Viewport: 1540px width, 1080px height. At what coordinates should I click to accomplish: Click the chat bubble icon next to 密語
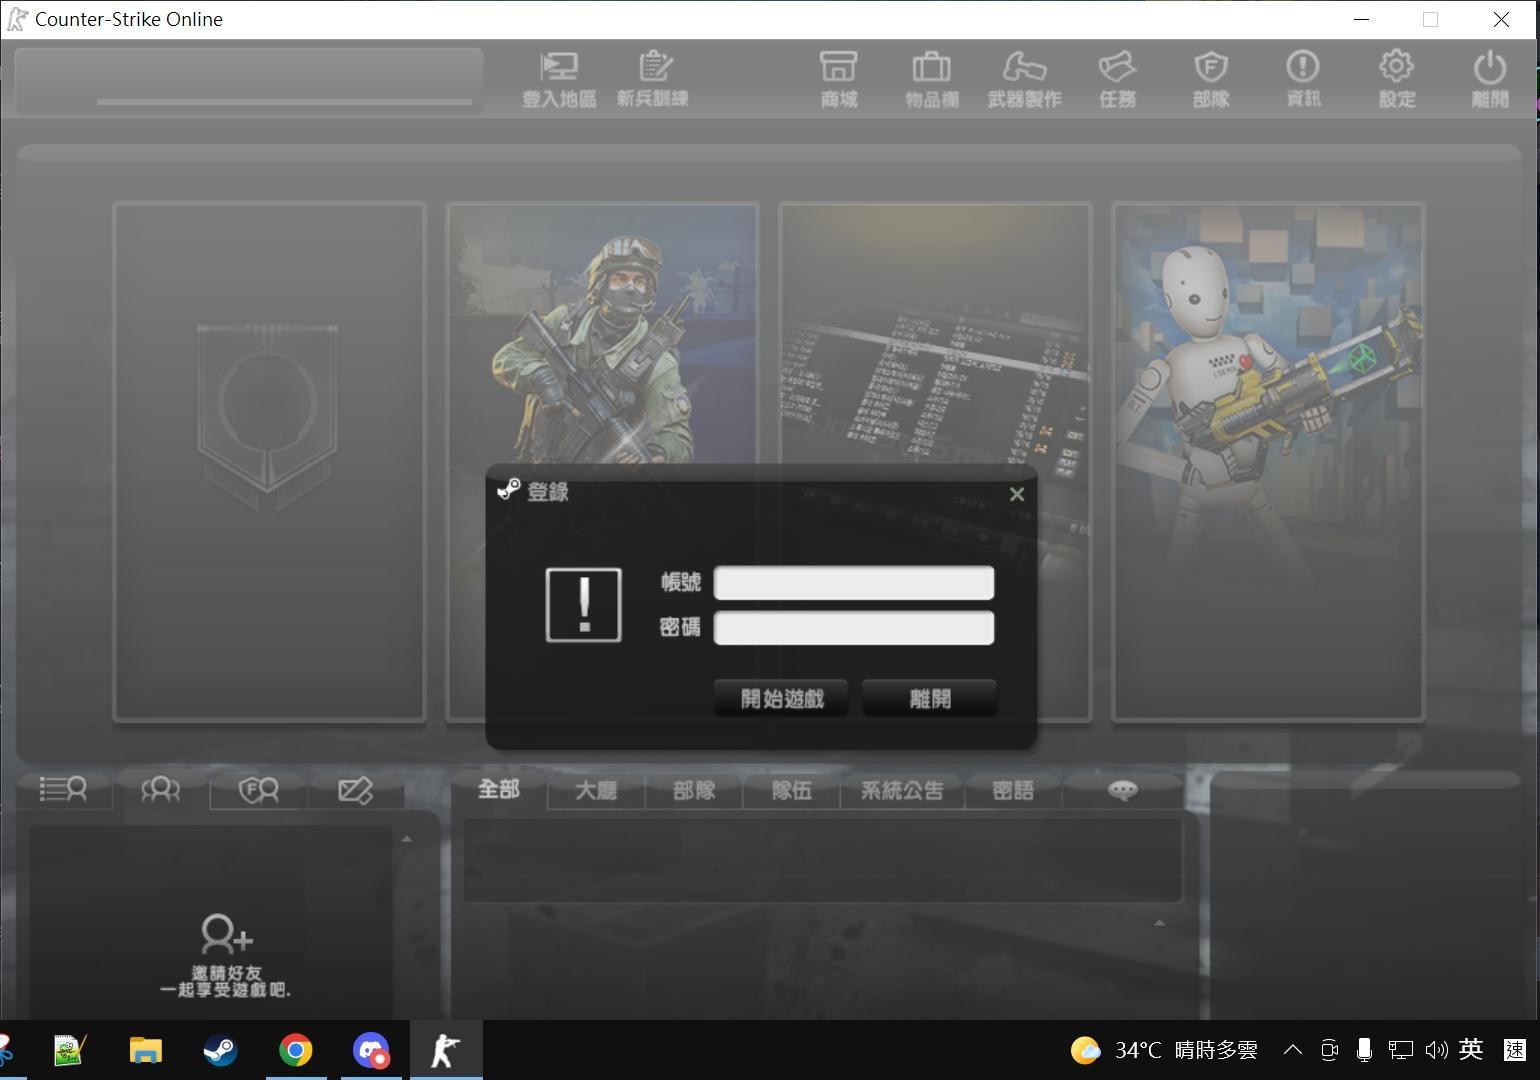1122,790
